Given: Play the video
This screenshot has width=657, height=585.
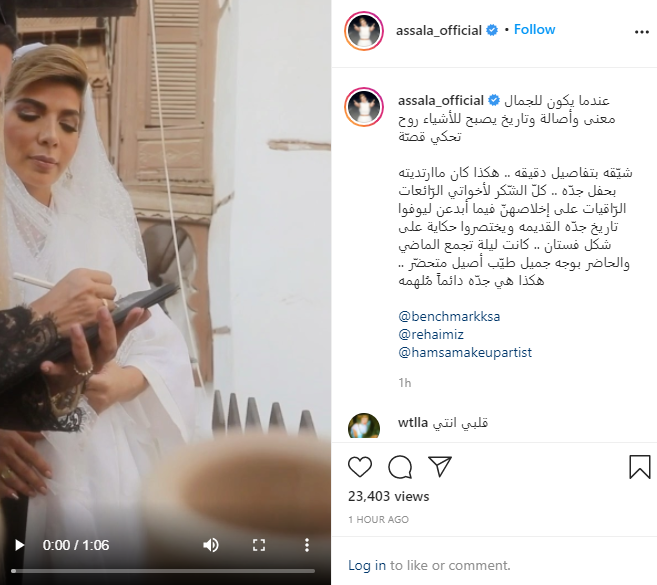Looking at the screenshot, I should click(19, 545).
